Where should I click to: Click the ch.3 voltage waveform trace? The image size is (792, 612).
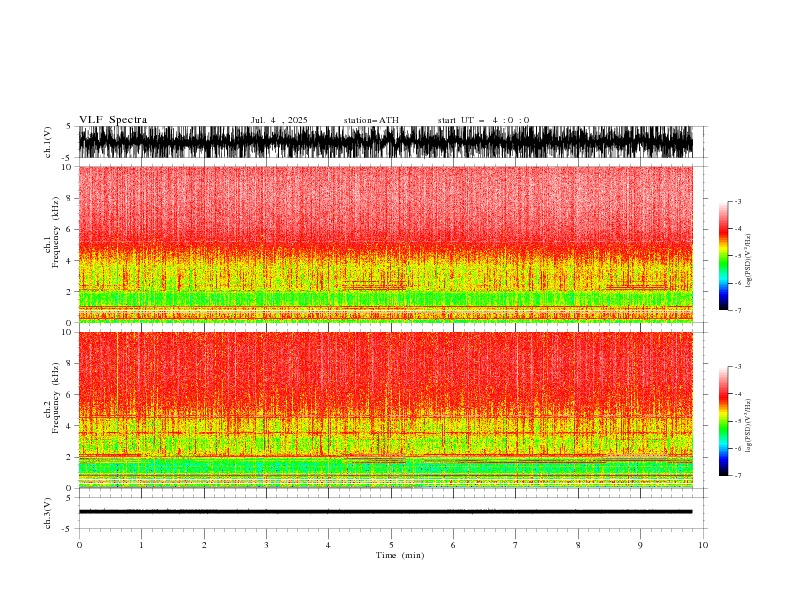[386, 512]
